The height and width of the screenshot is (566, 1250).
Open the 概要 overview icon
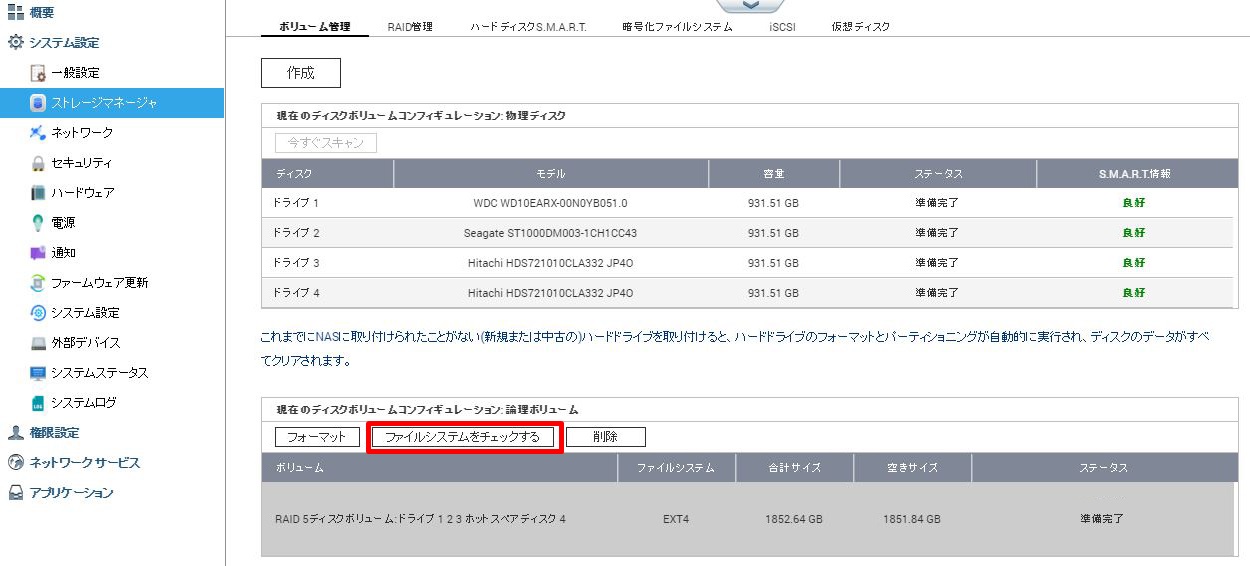click(15, 12)
